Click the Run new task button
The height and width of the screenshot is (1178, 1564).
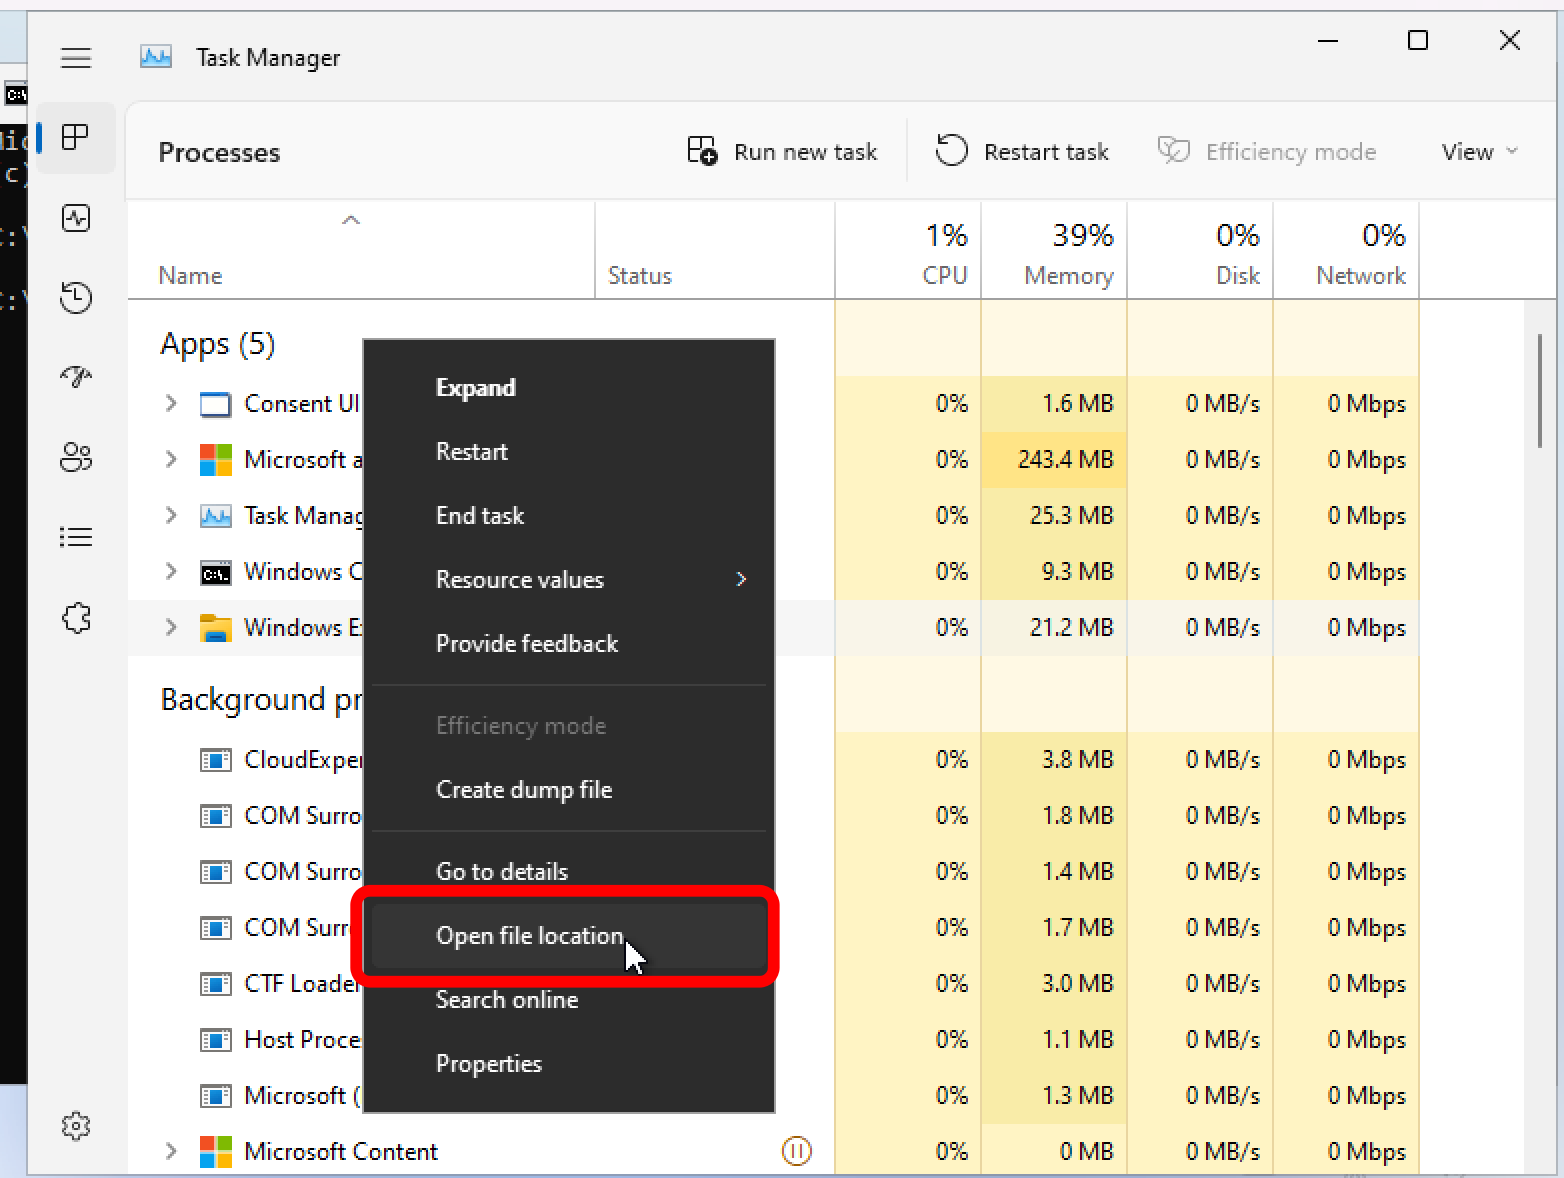783,152
